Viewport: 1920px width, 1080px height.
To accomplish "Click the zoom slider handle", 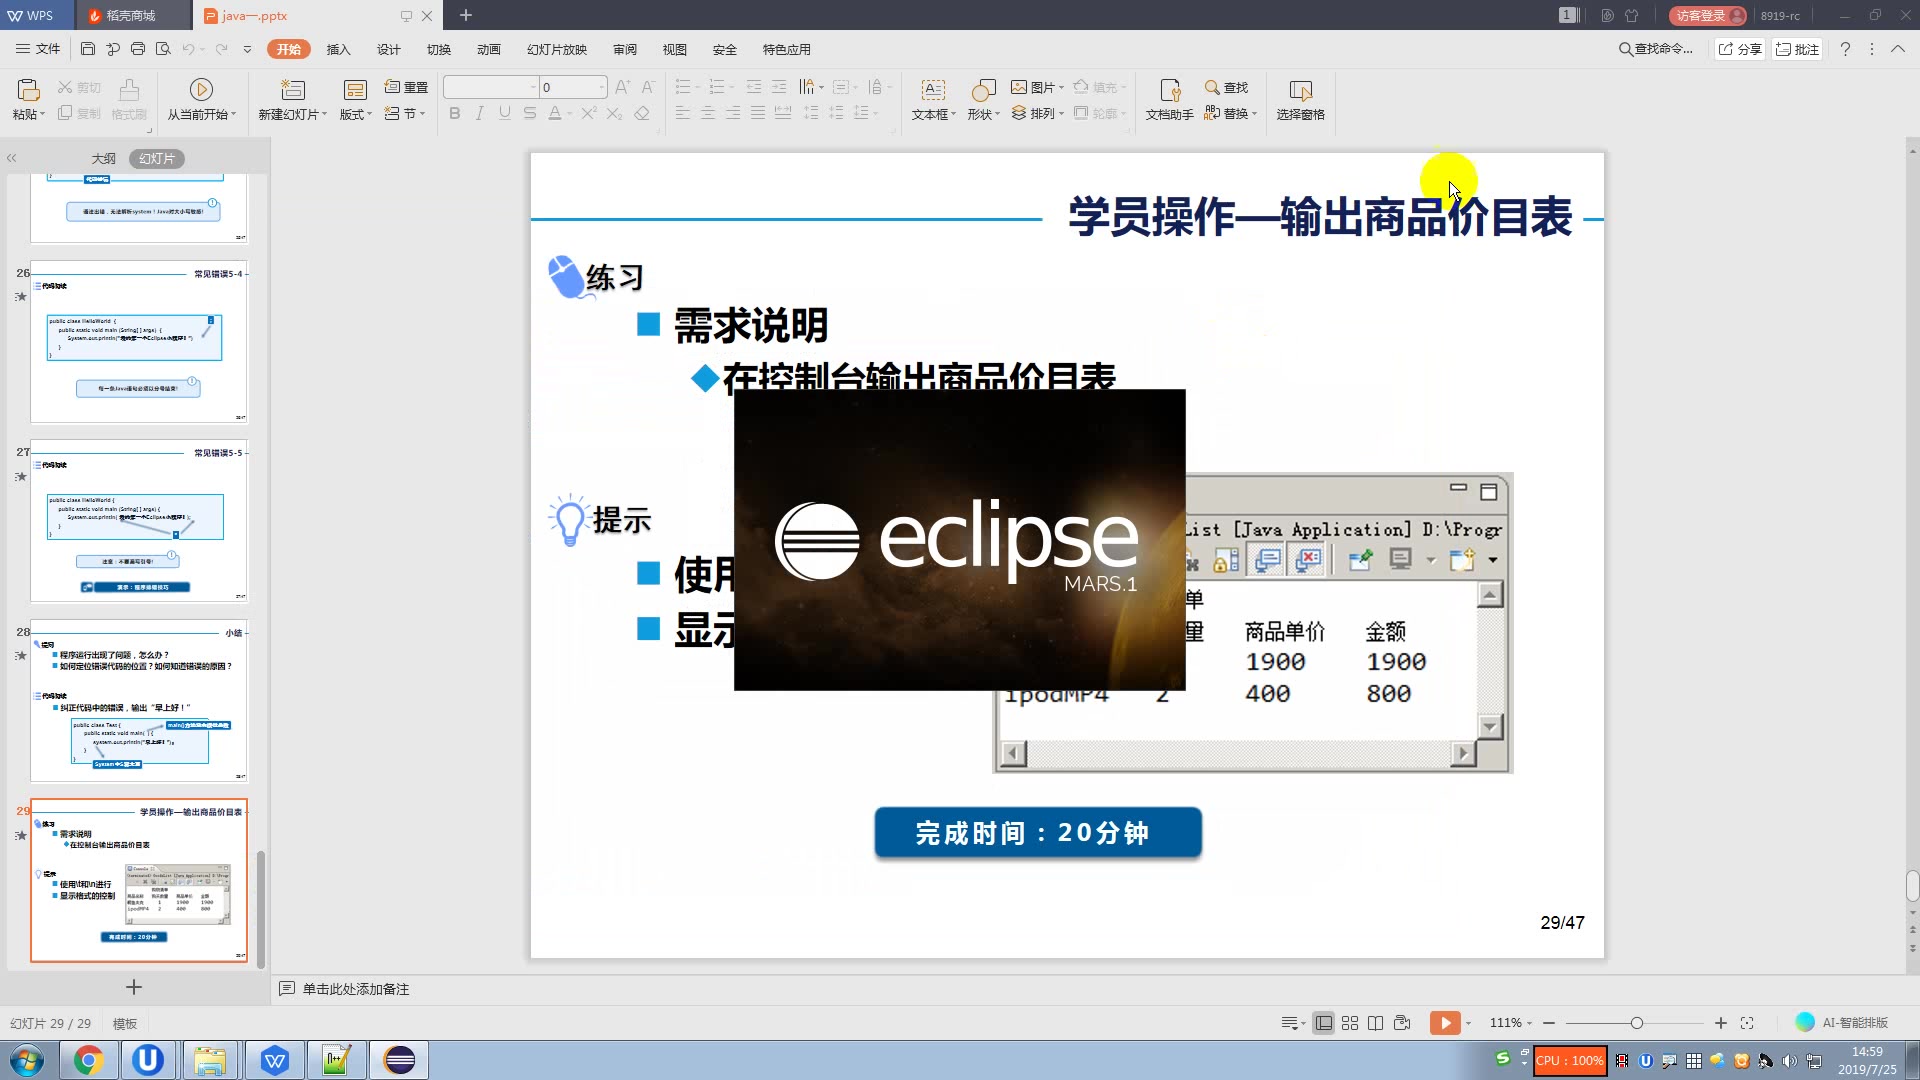I will [1636, 1023].
